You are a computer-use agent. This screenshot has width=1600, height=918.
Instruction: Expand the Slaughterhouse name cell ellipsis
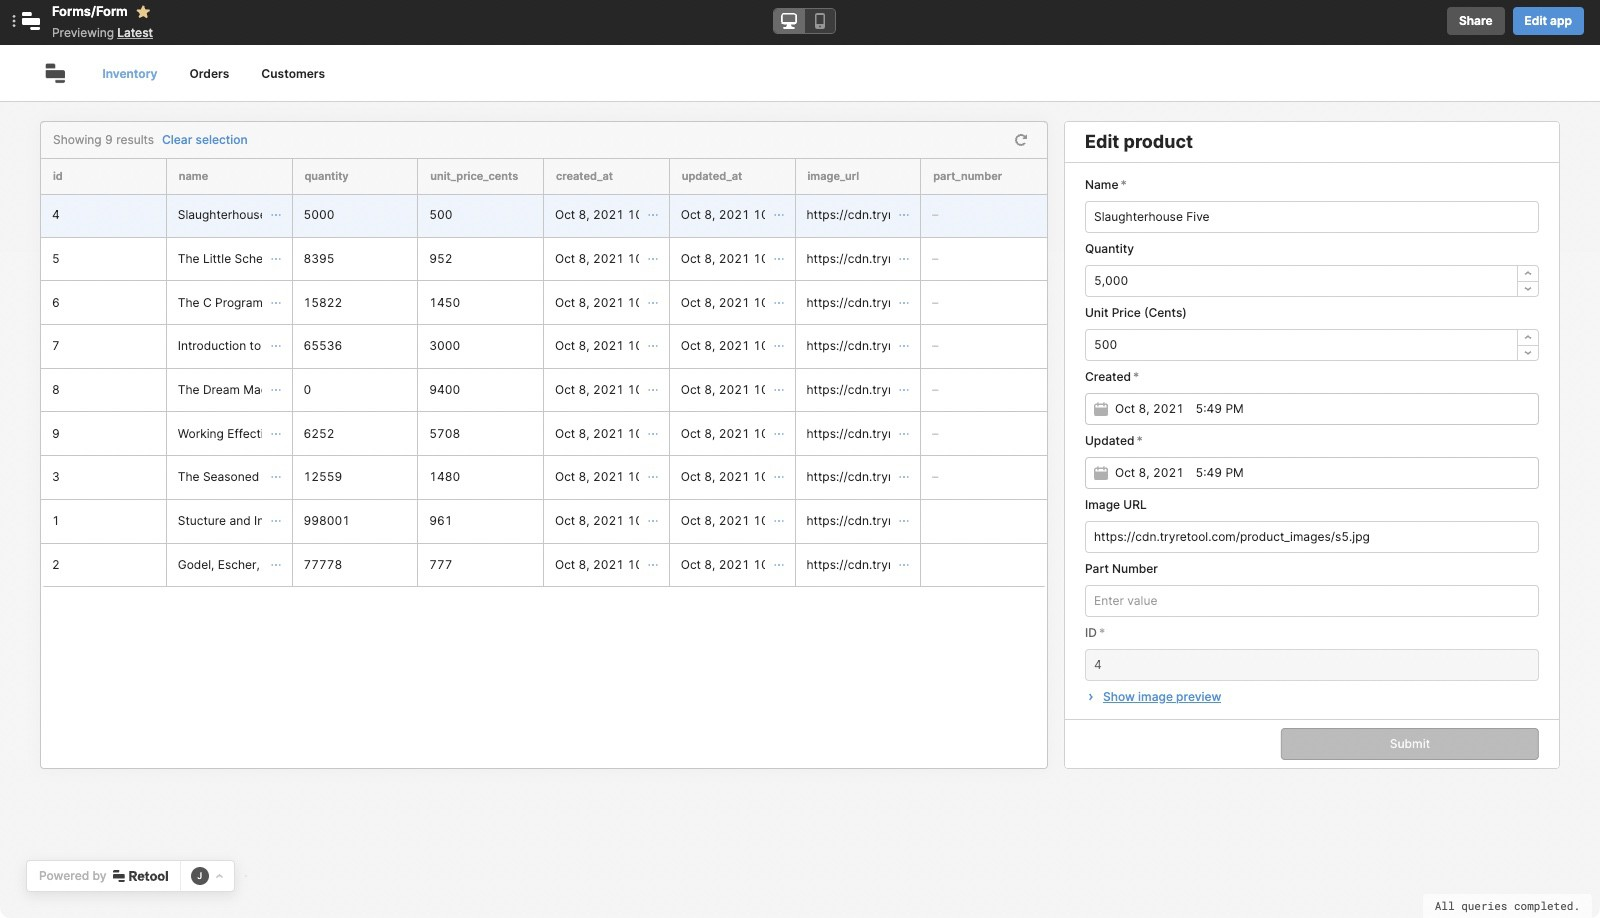coord(276,215)
